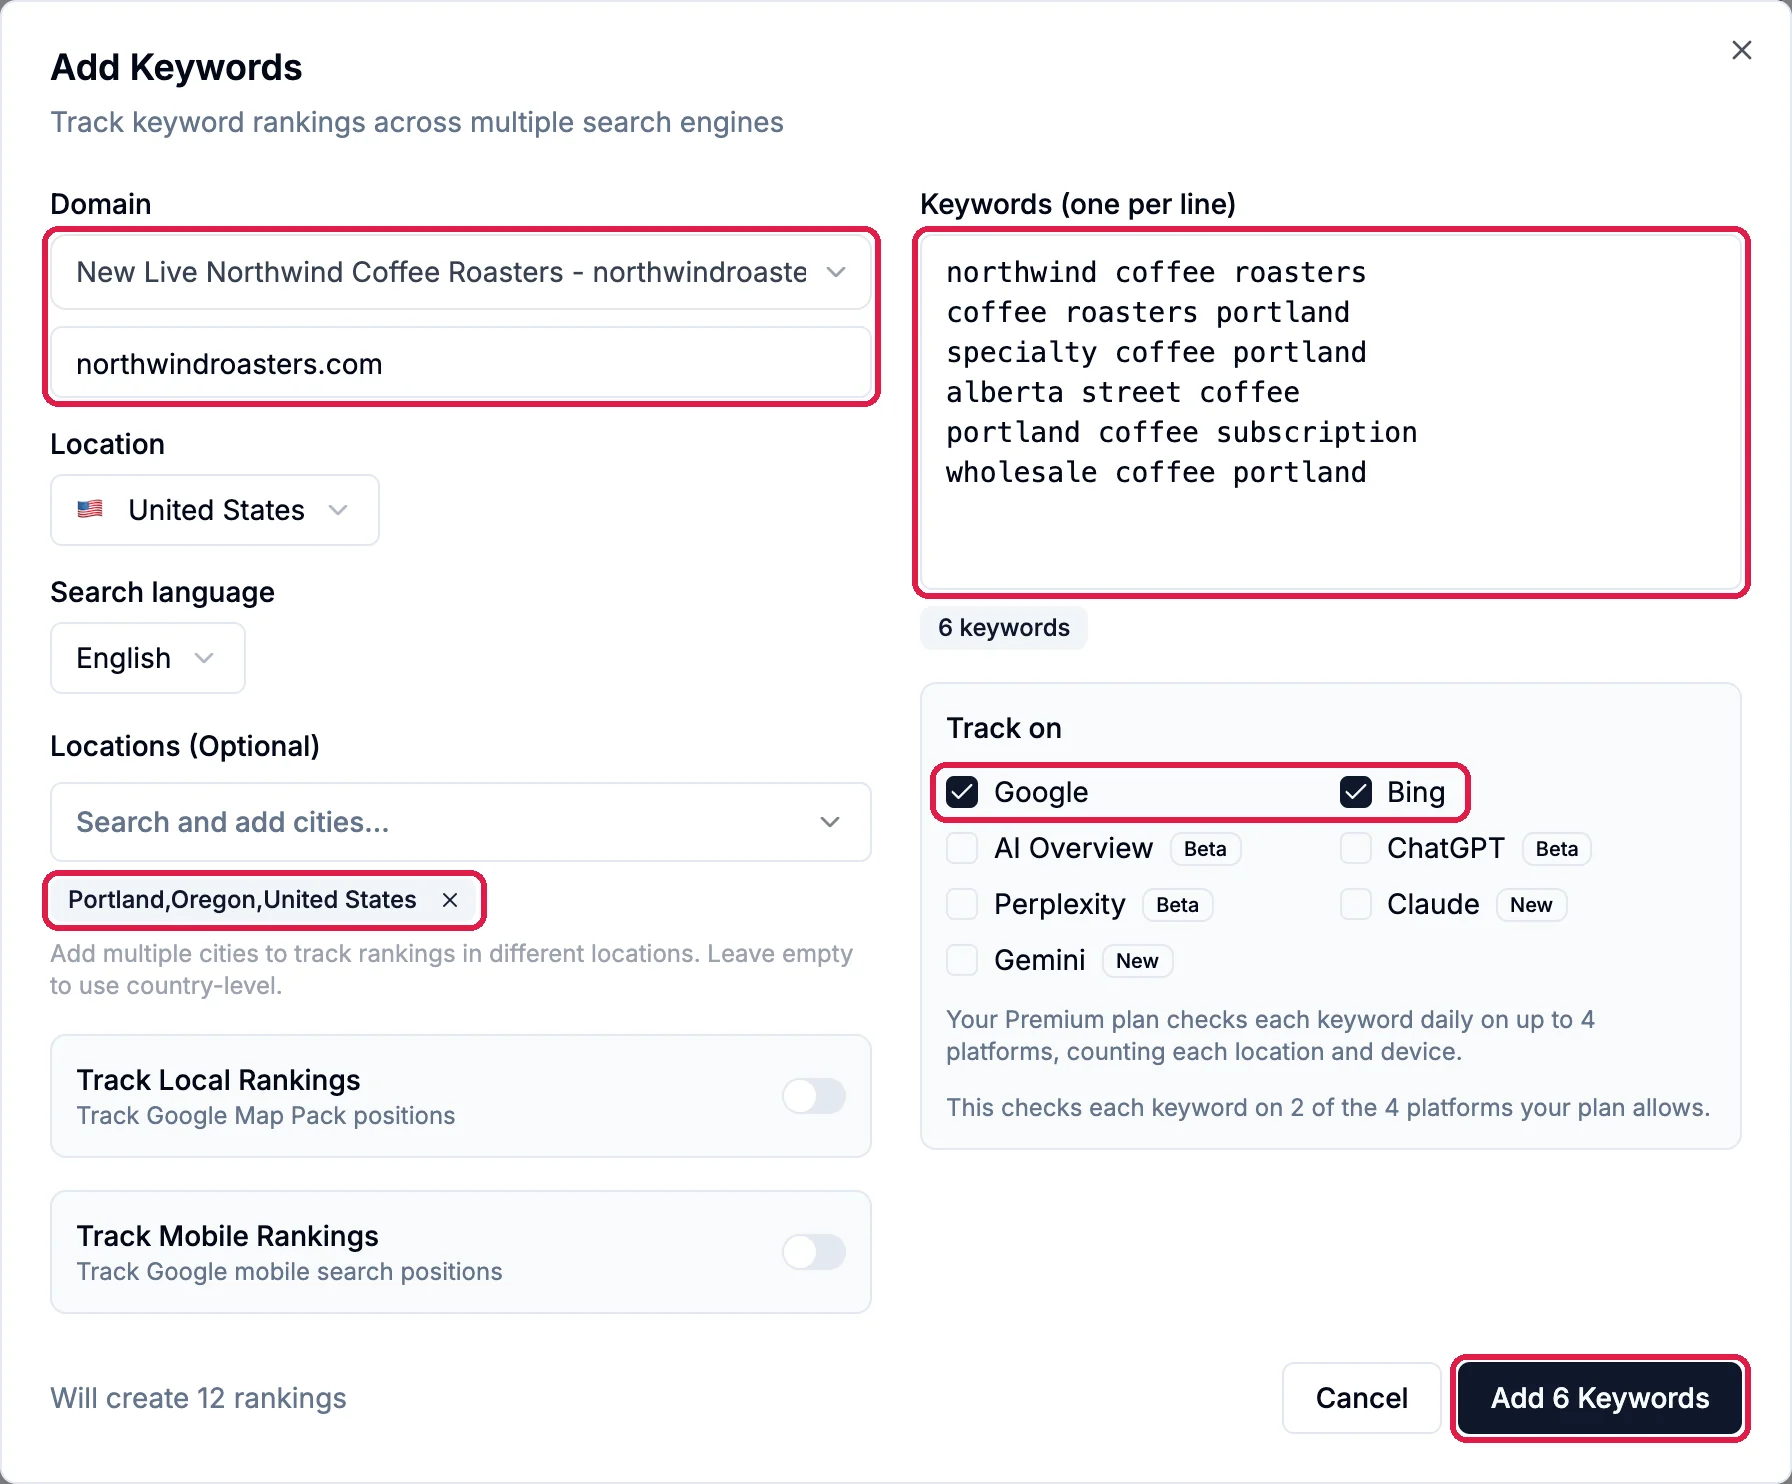Click the US flag icon
The width and height of the screenshot is (1792, 1484).
coord(90,509)
